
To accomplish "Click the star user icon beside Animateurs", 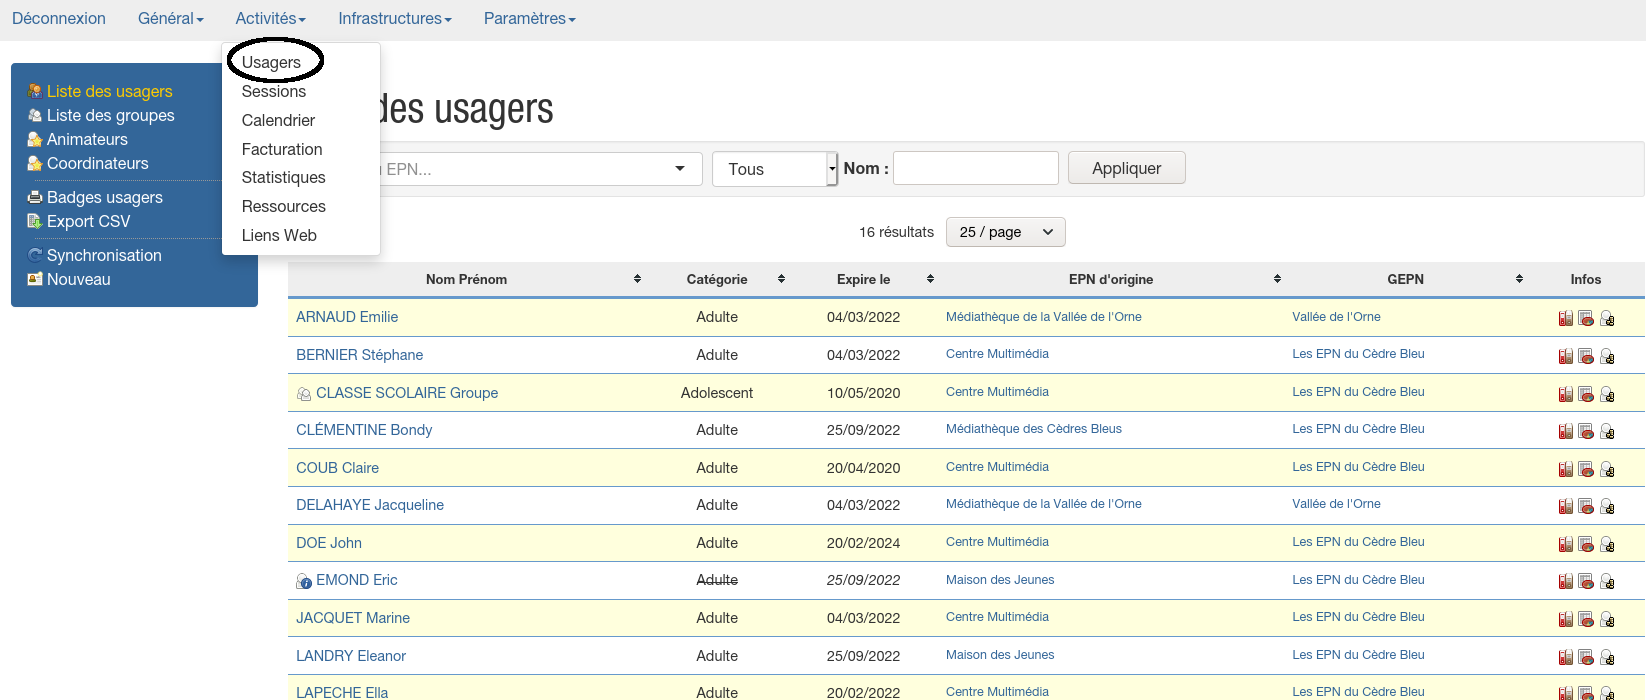I will (x=35, y=140).
